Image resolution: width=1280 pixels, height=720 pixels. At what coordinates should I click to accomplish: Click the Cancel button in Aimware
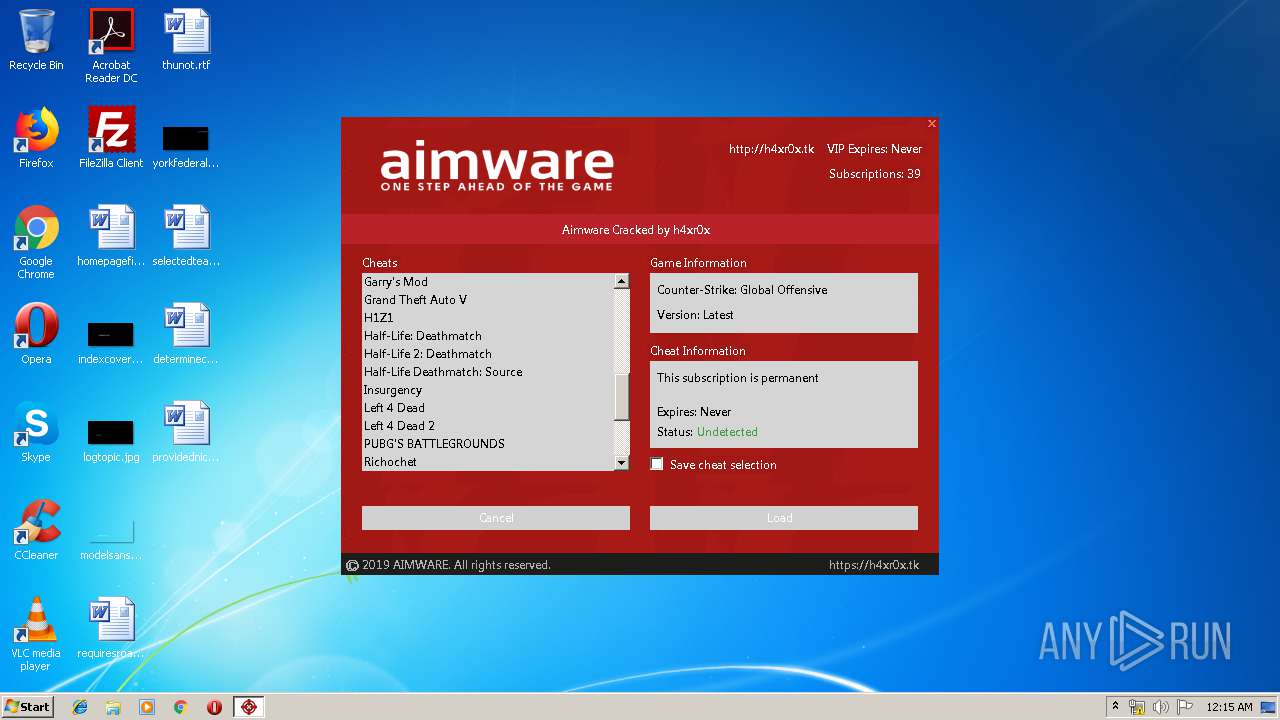(x=496, y=518)
